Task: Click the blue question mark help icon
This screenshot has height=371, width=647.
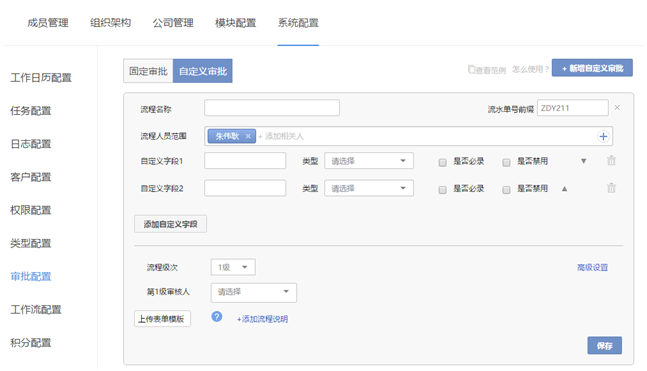Action: click(217, 317)
